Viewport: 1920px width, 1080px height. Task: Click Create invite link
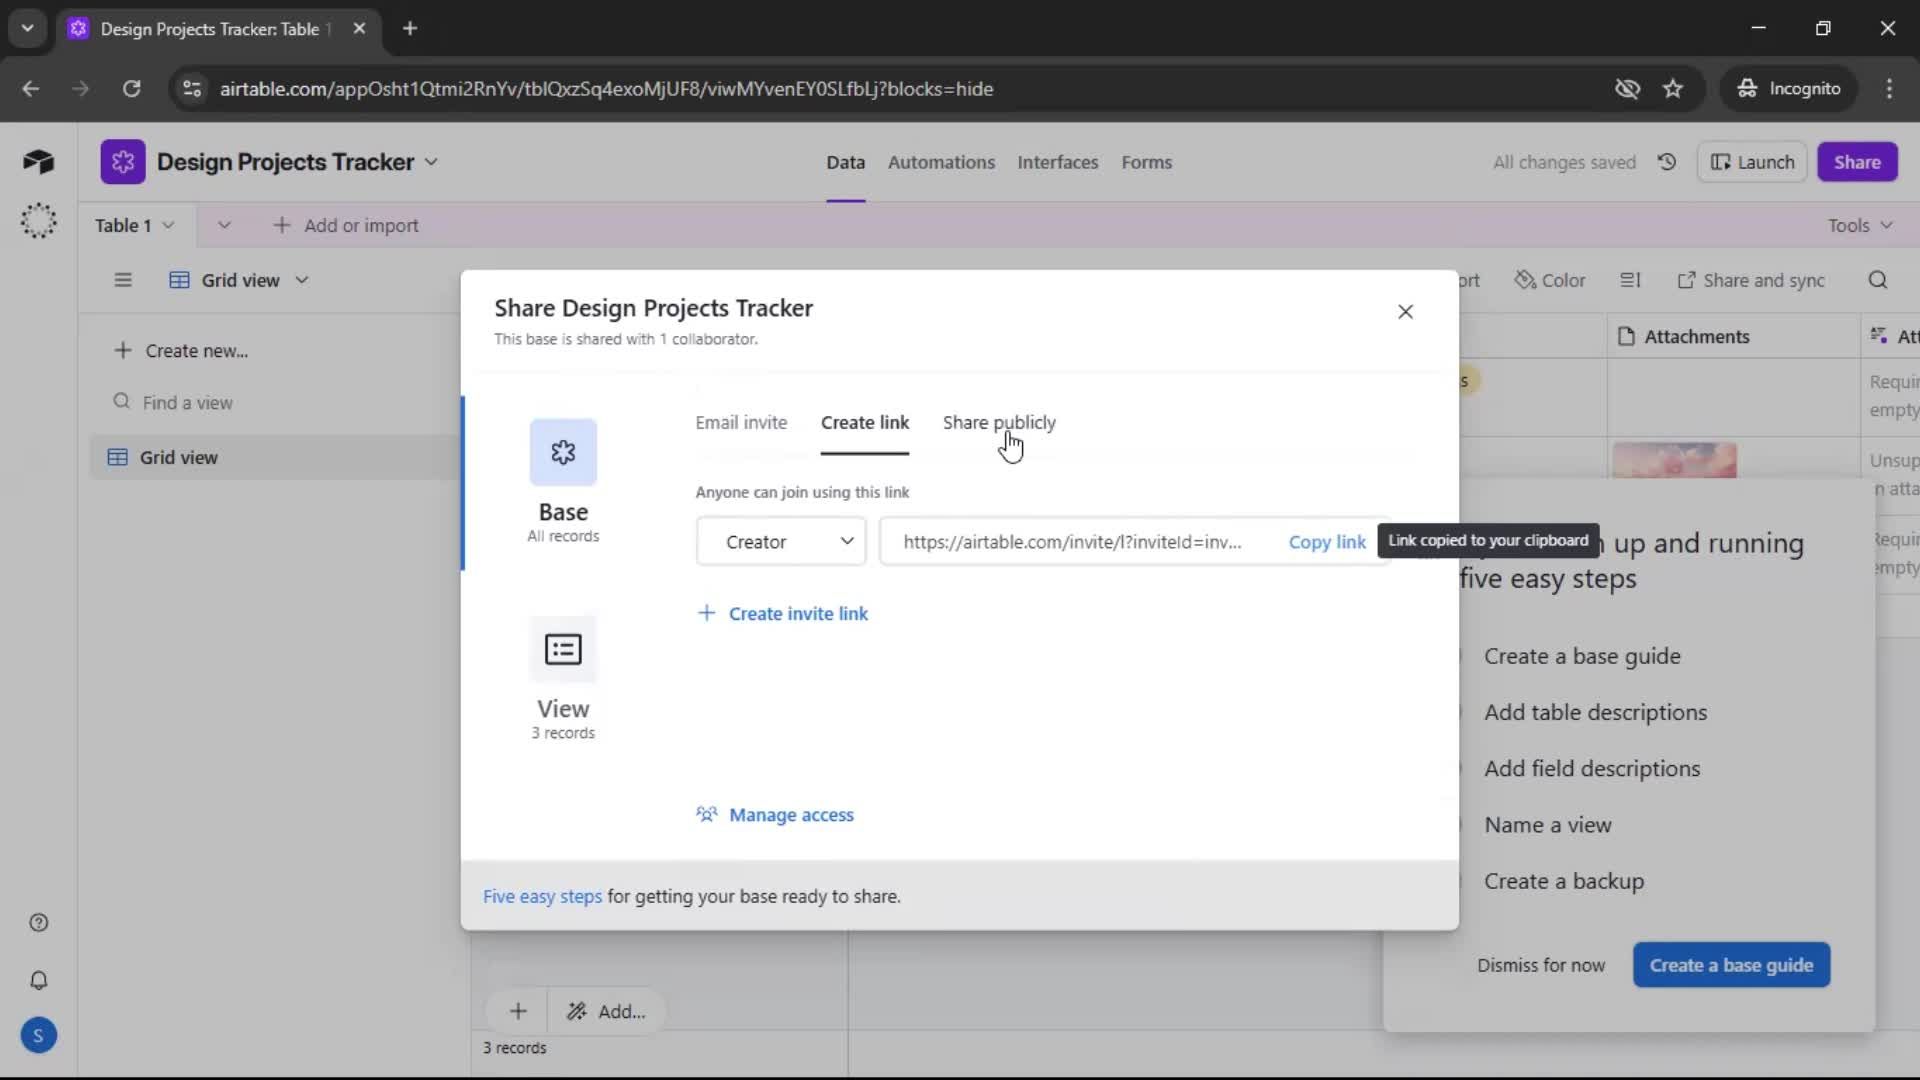pyautogui.click(x=783, y=614)
